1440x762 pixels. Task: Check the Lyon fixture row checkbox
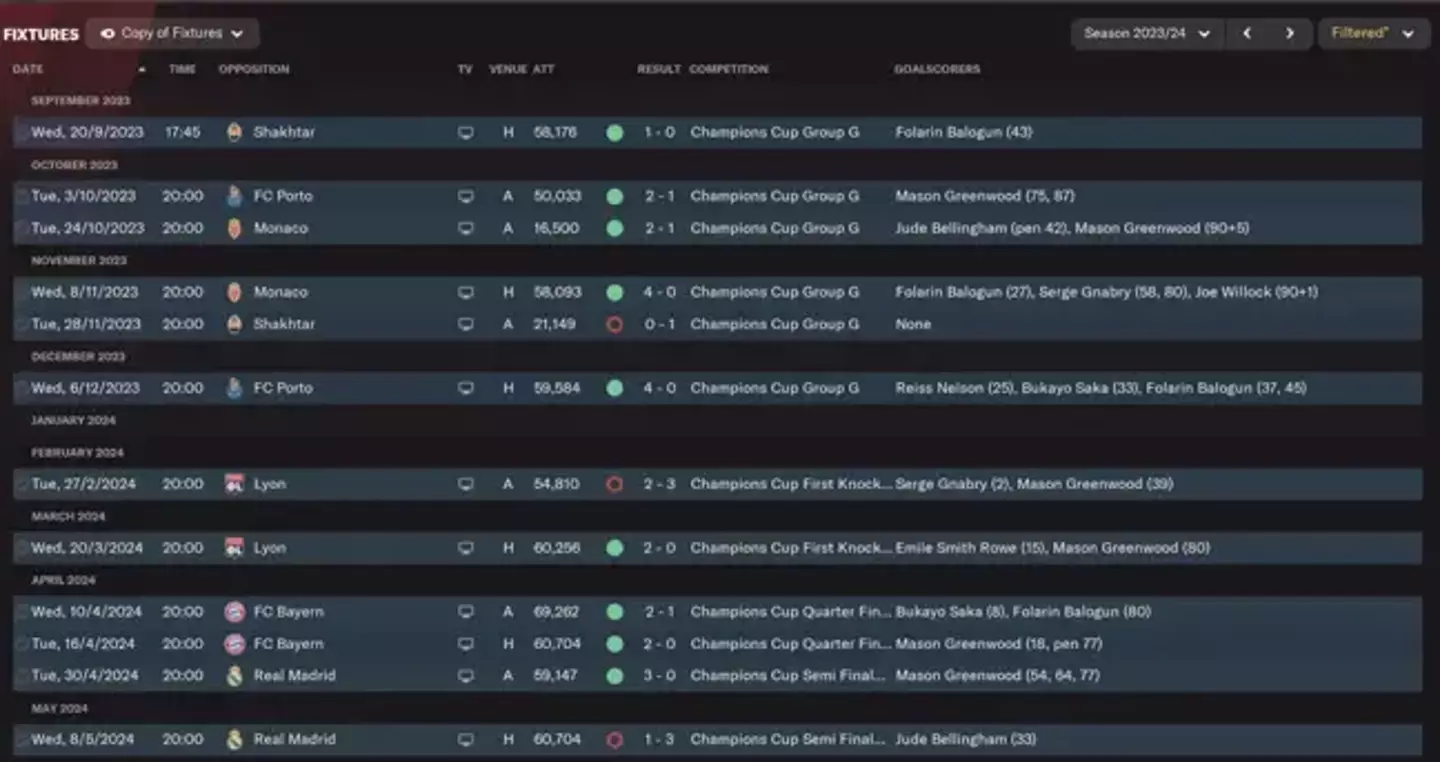[x=22, y=483]
